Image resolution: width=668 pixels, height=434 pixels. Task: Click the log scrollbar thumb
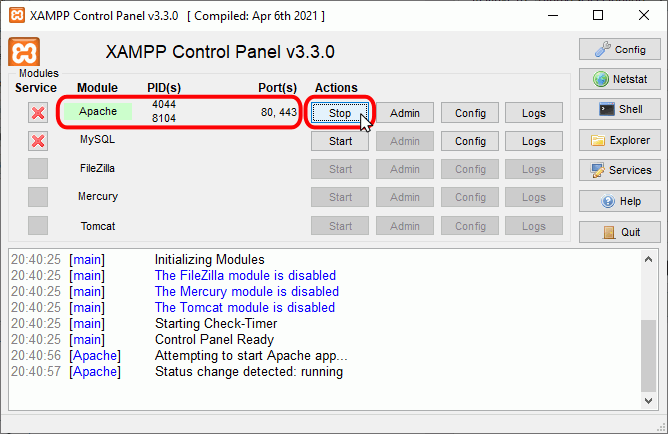648,356
